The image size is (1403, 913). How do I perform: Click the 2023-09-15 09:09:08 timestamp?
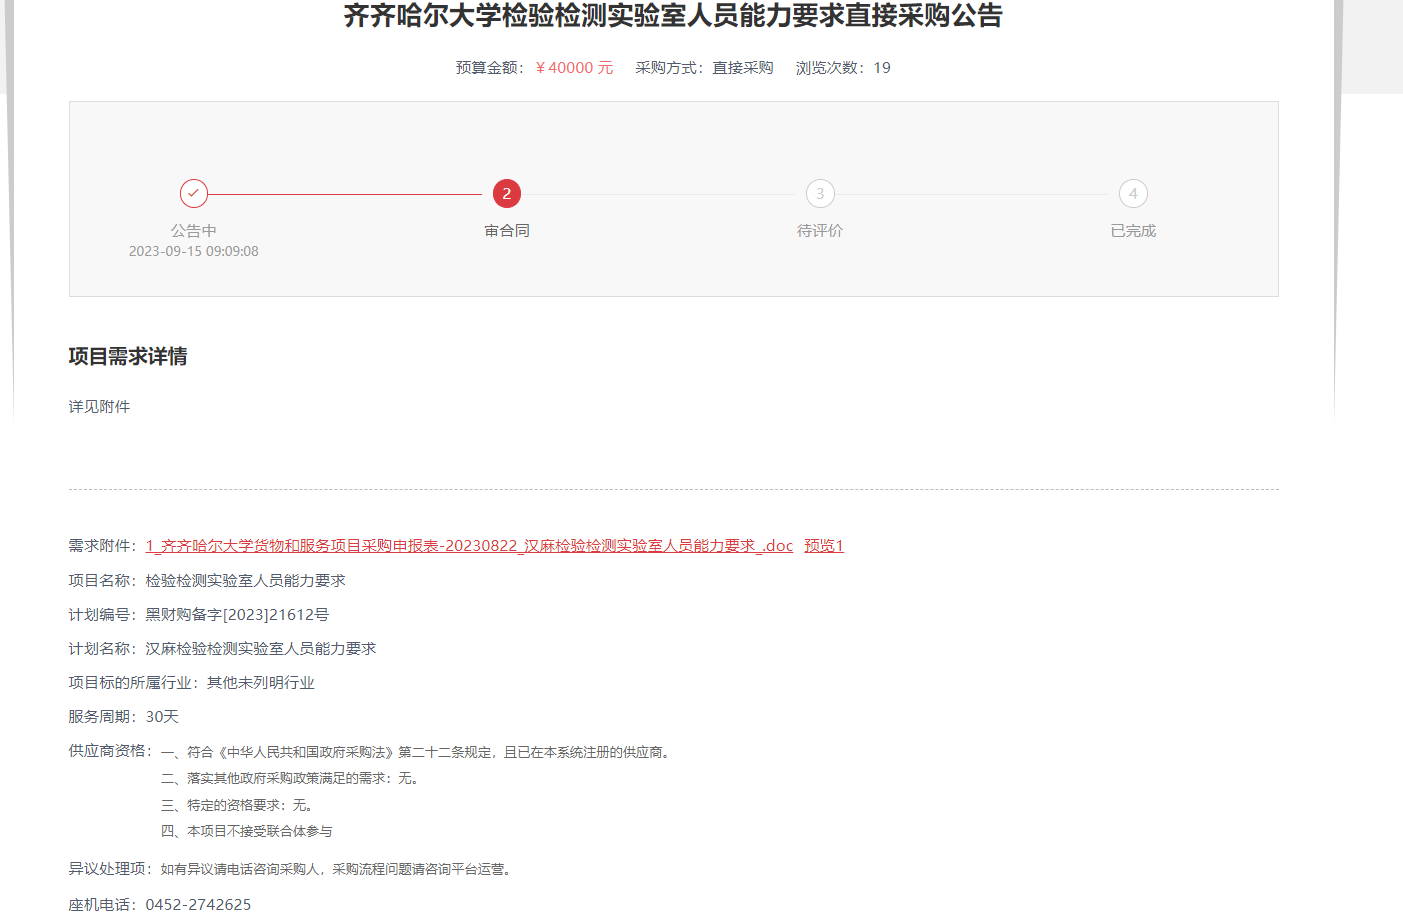click(194, 252)
